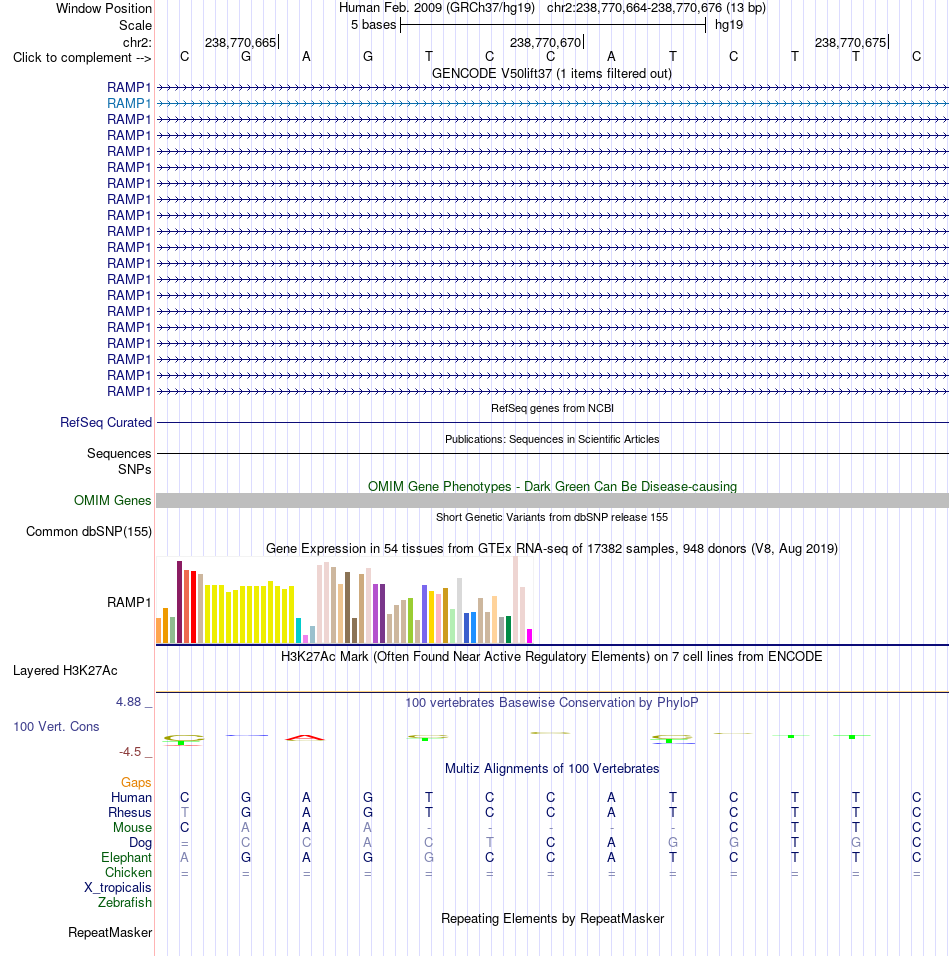Click 'Publications: Sequences in Scientific Articles' title

(552, 439)
